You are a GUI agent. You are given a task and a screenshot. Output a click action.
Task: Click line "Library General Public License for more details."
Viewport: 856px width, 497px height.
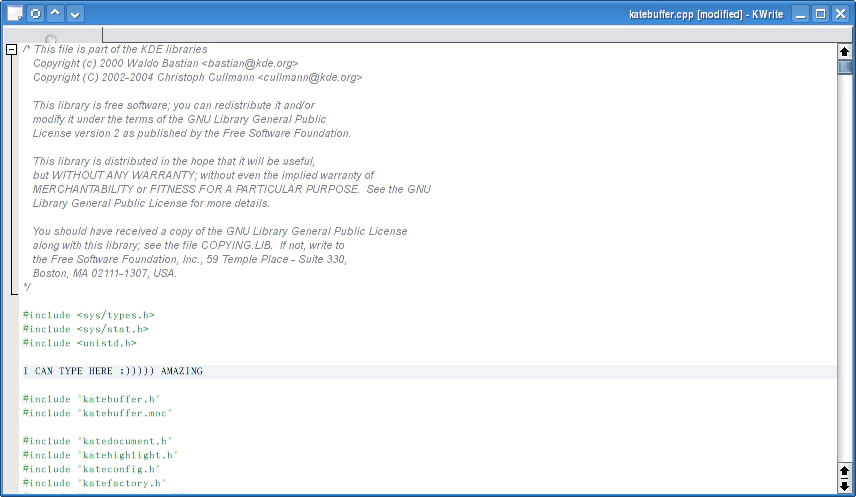click(x=151, y=204)
